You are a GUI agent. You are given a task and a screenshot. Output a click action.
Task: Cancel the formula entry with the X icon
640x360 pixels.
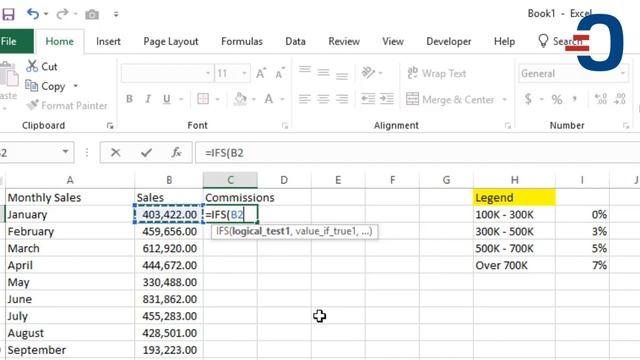116,153
